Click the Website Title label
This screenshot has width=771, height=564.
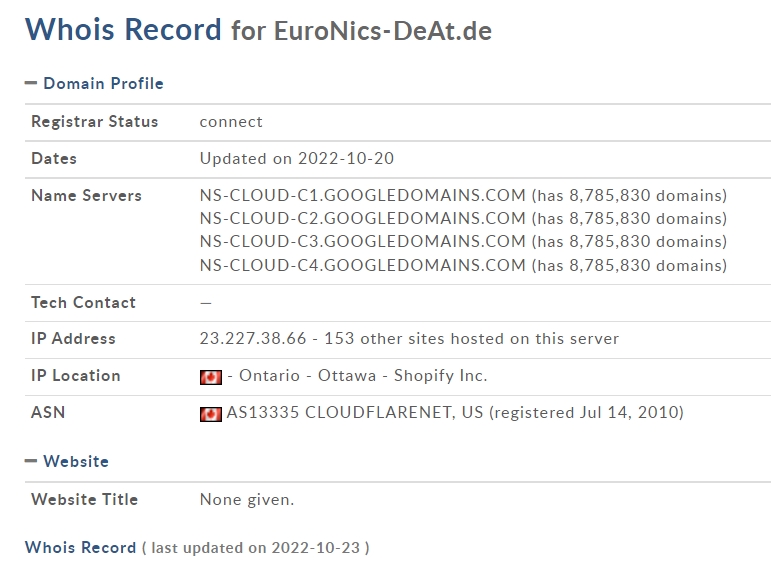click(85, 499)
